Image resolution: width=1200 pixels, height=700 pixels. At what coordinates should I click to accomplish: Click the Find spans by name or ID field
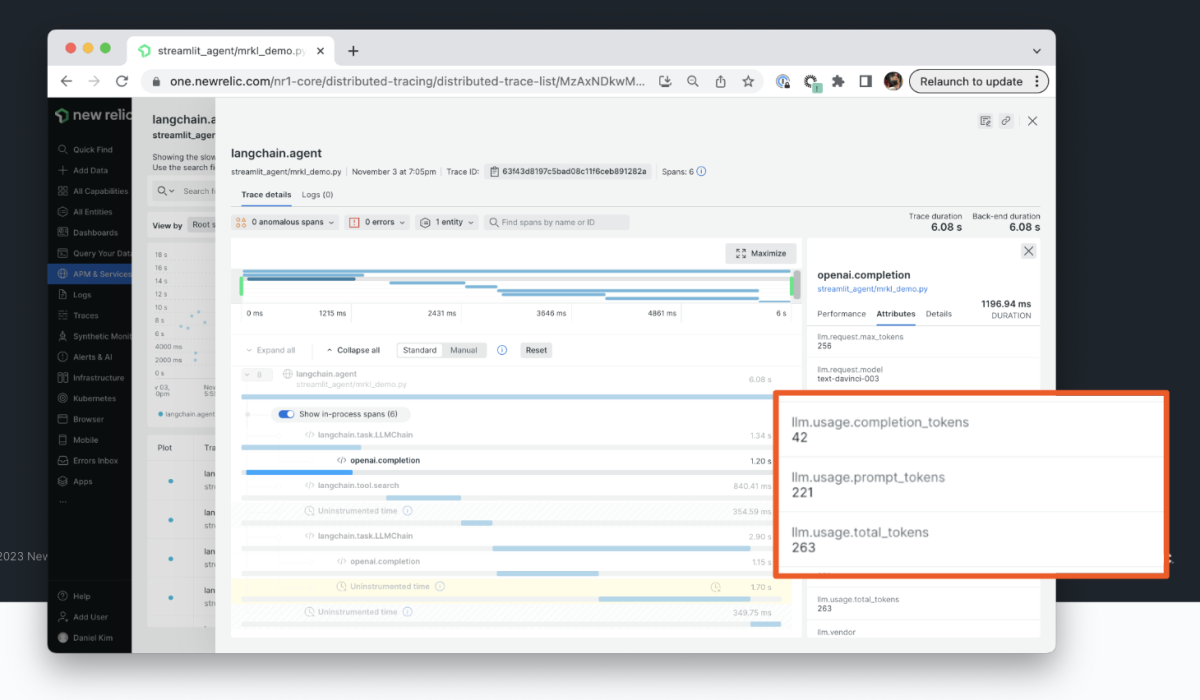557,222
